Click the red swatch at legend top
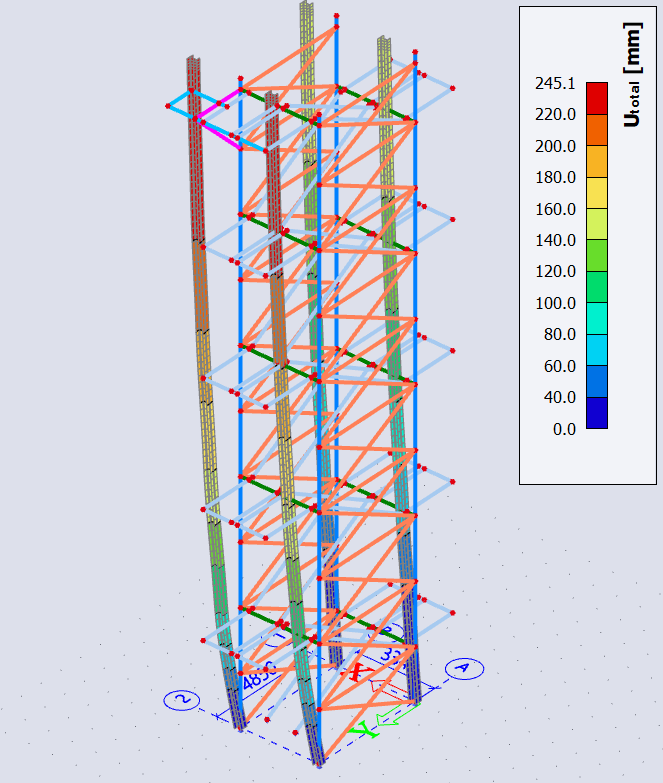 pos(596,98)
